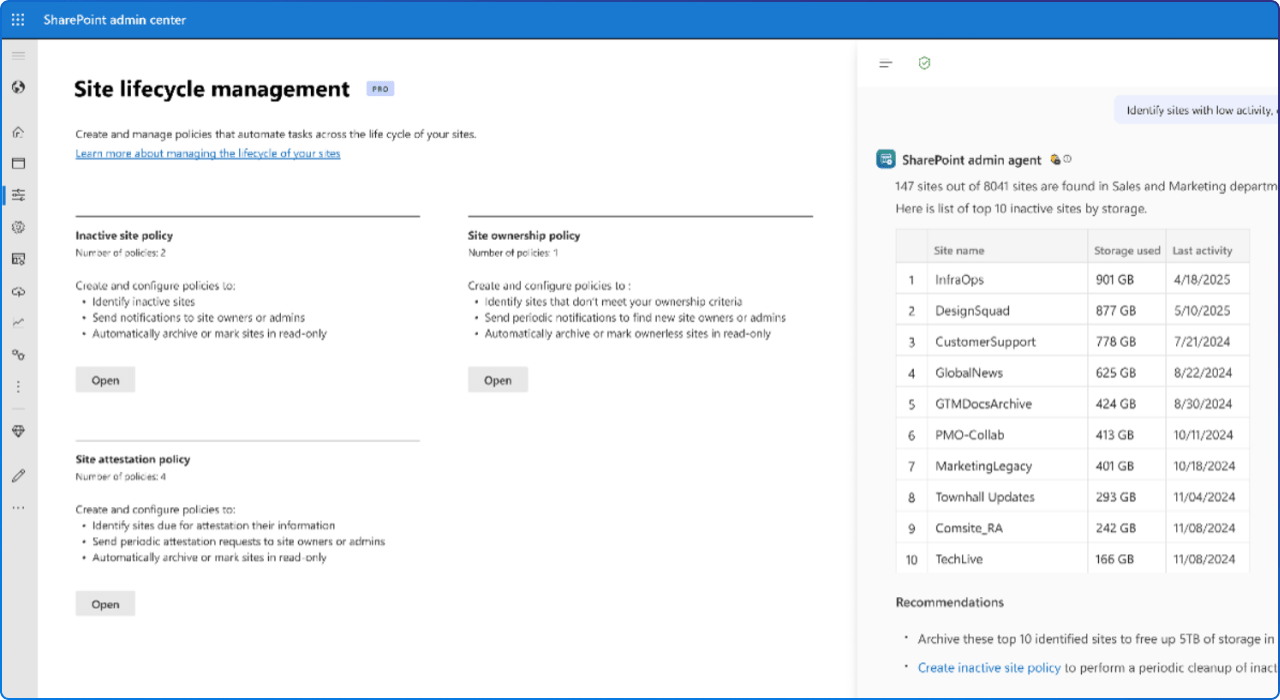1280x700 pixels.
Task: Click the SharePoint admin center title
Action: pos(114,20)
